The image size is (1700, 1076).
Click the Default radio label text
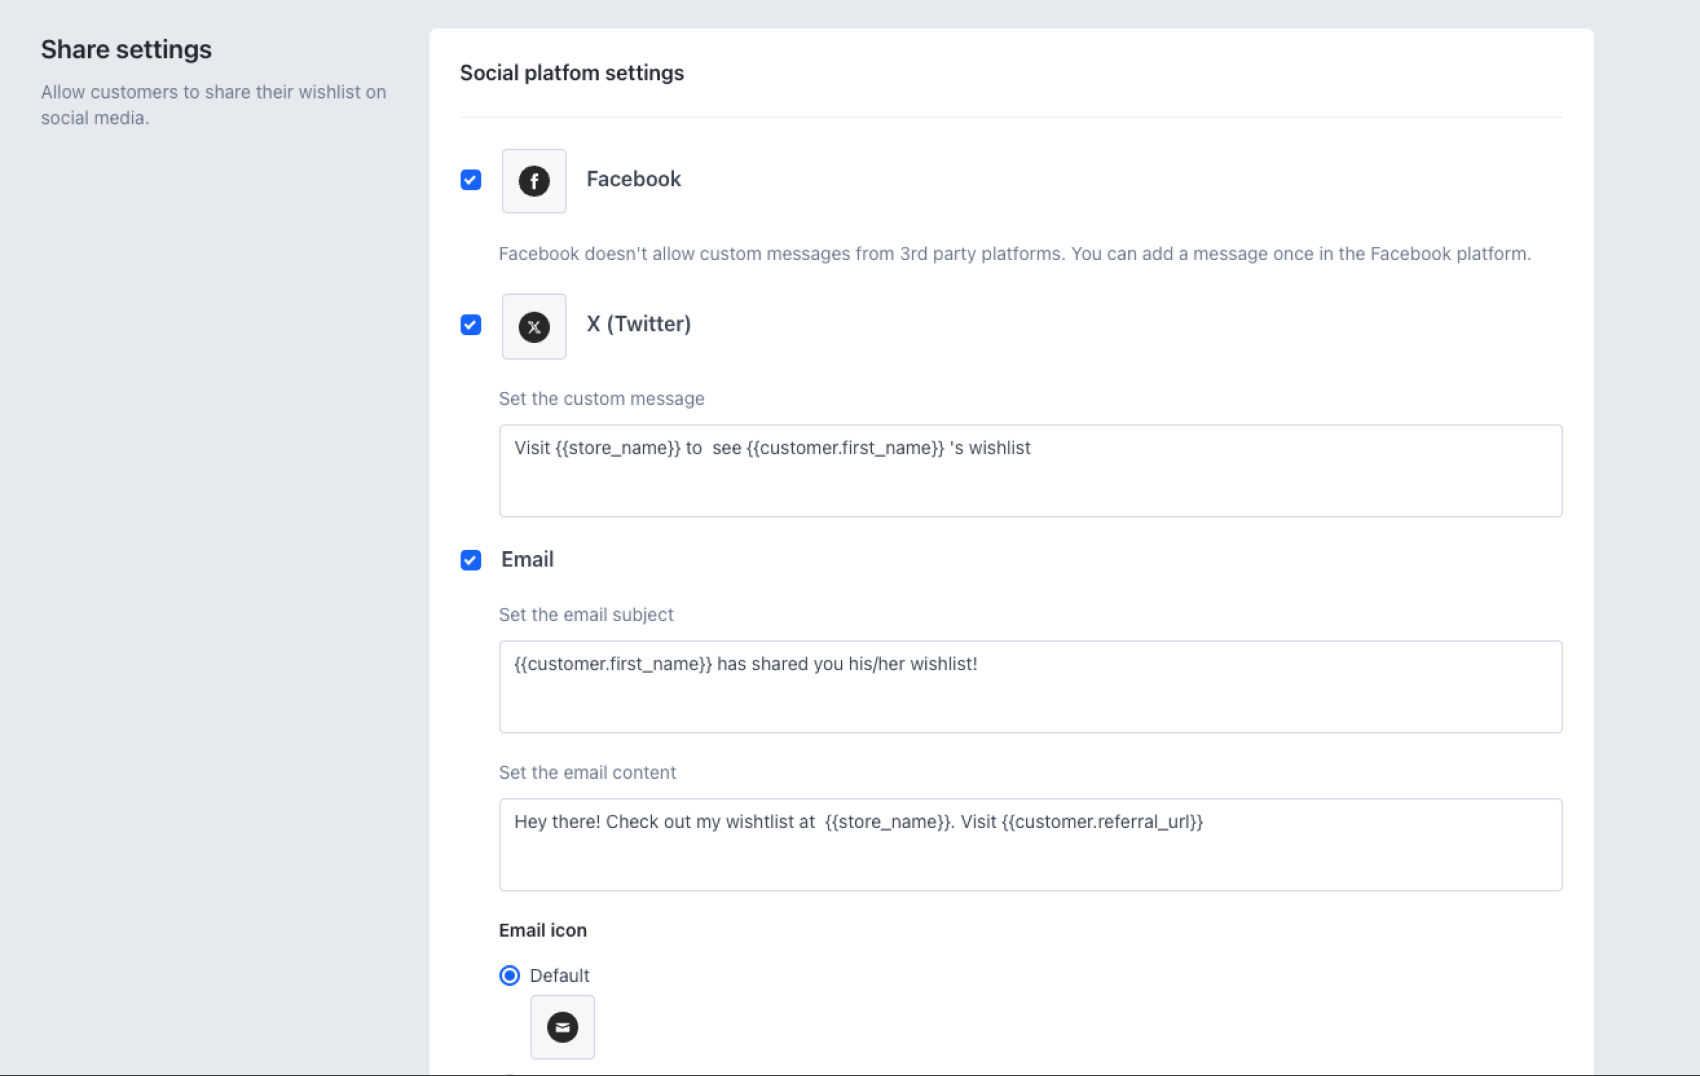point(559,975)
